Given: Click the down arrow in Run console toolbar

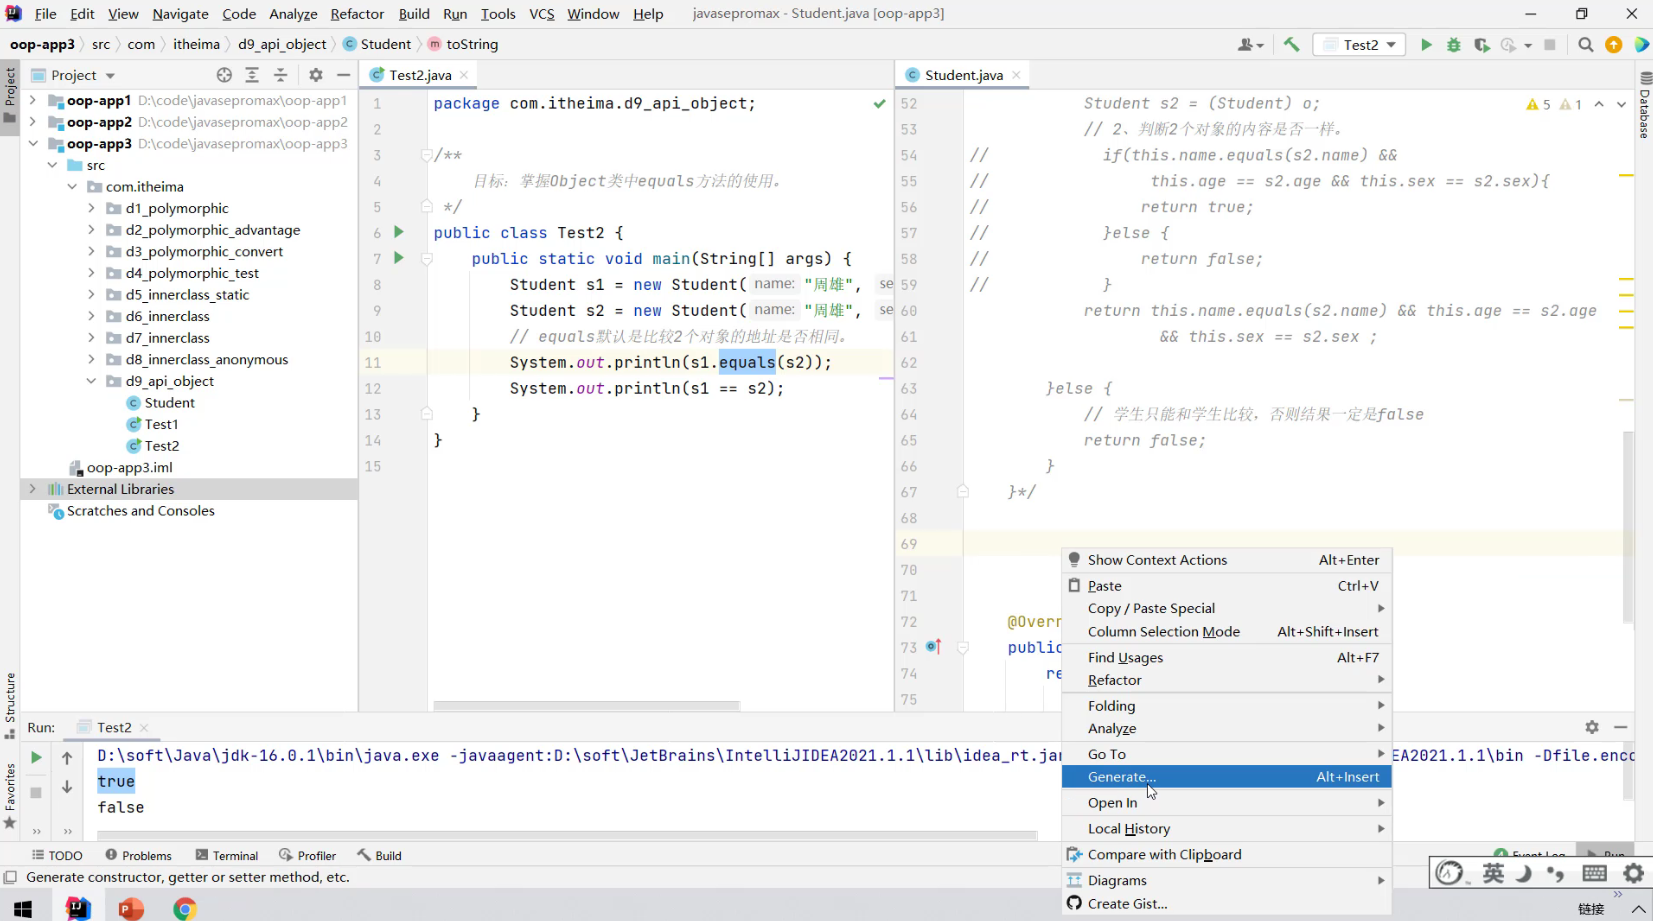Looking at the screenshot, I should point(67,787).
